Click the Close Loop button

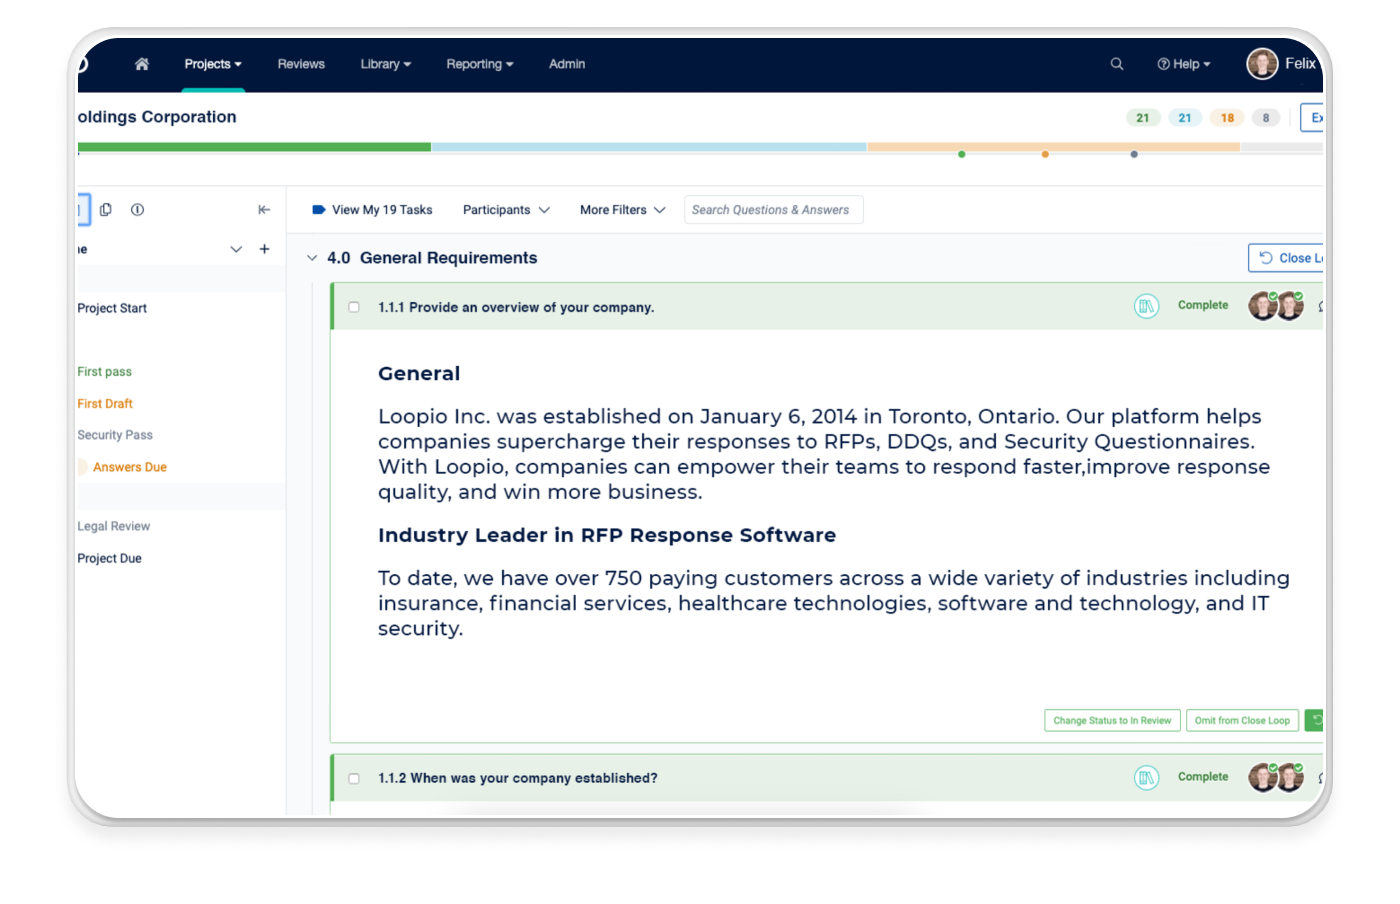click(x=1286, y=258)
